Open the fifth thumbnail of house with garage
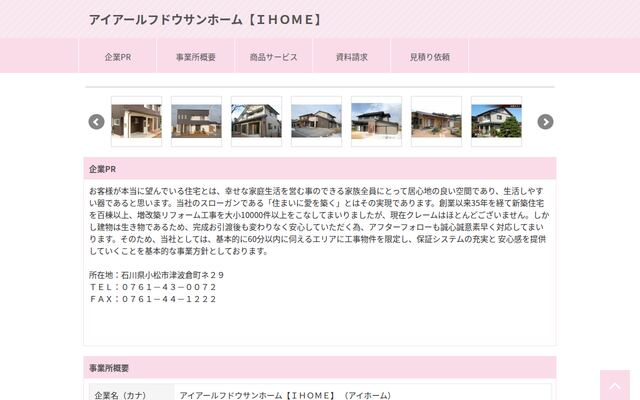Viewport: 640px width, 400px height. coord(376,121)
